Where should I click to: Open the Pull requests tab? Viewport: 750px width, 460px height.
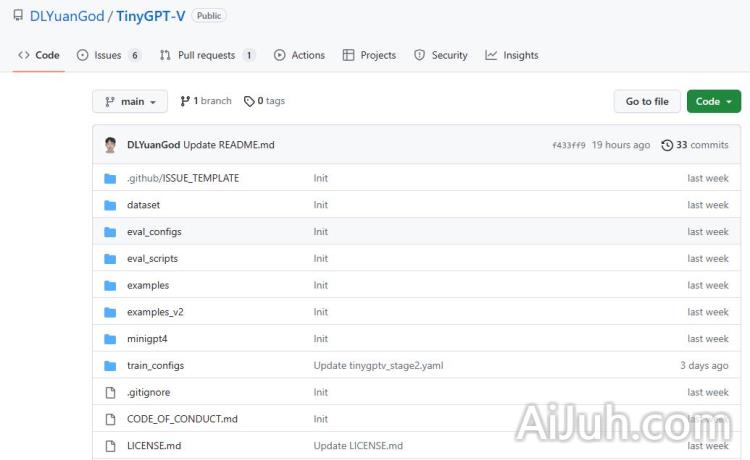[x=207, y=55]
